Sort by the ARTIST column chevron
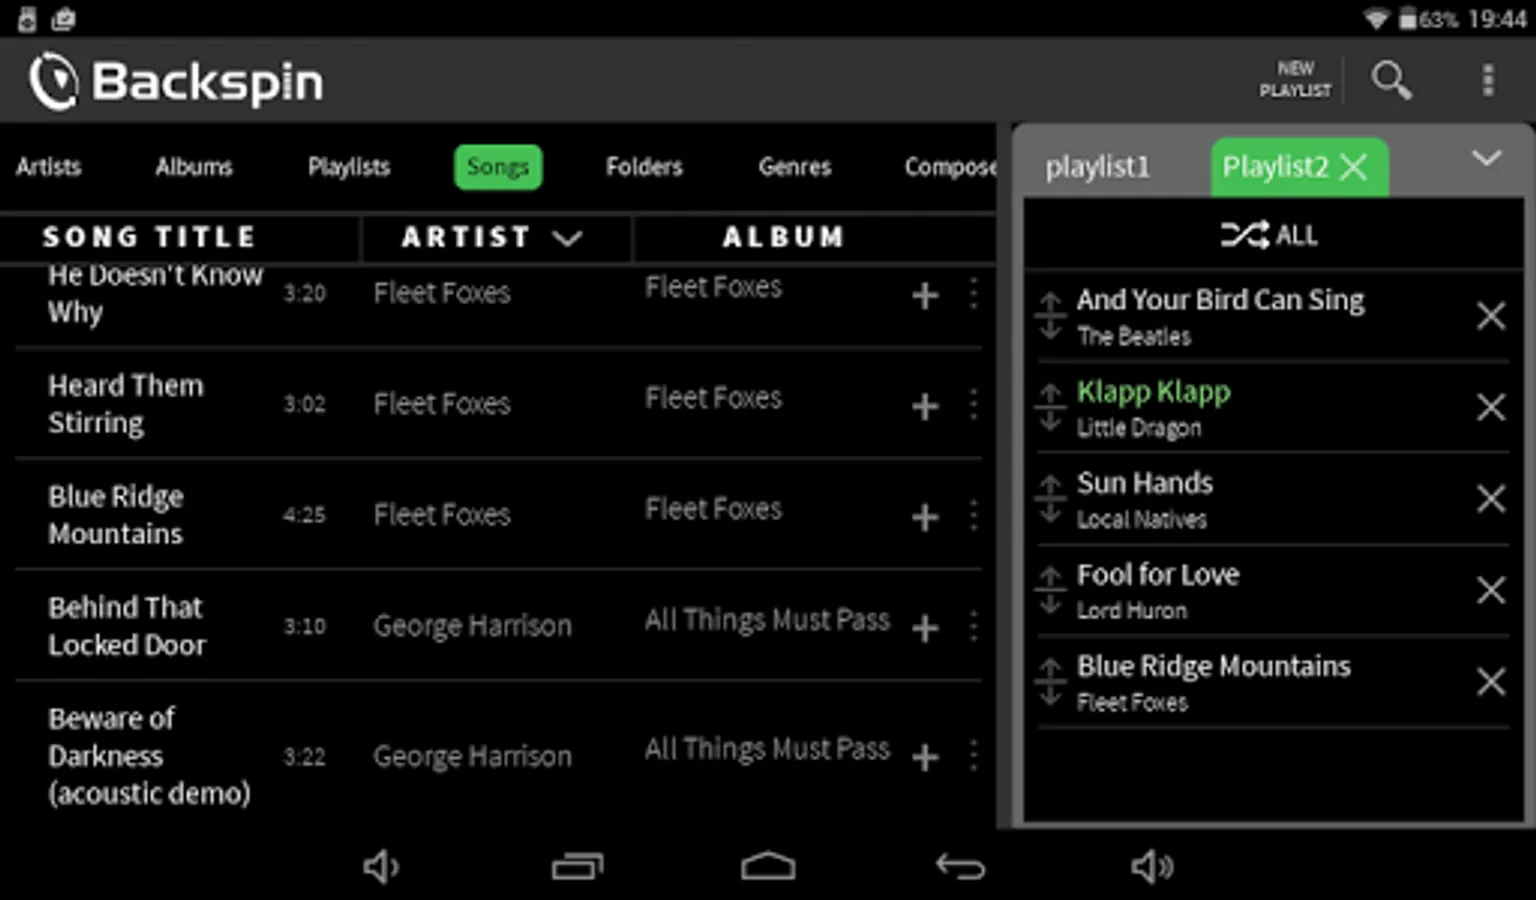This screenshot has width=1536, height=900. [567, 237]
